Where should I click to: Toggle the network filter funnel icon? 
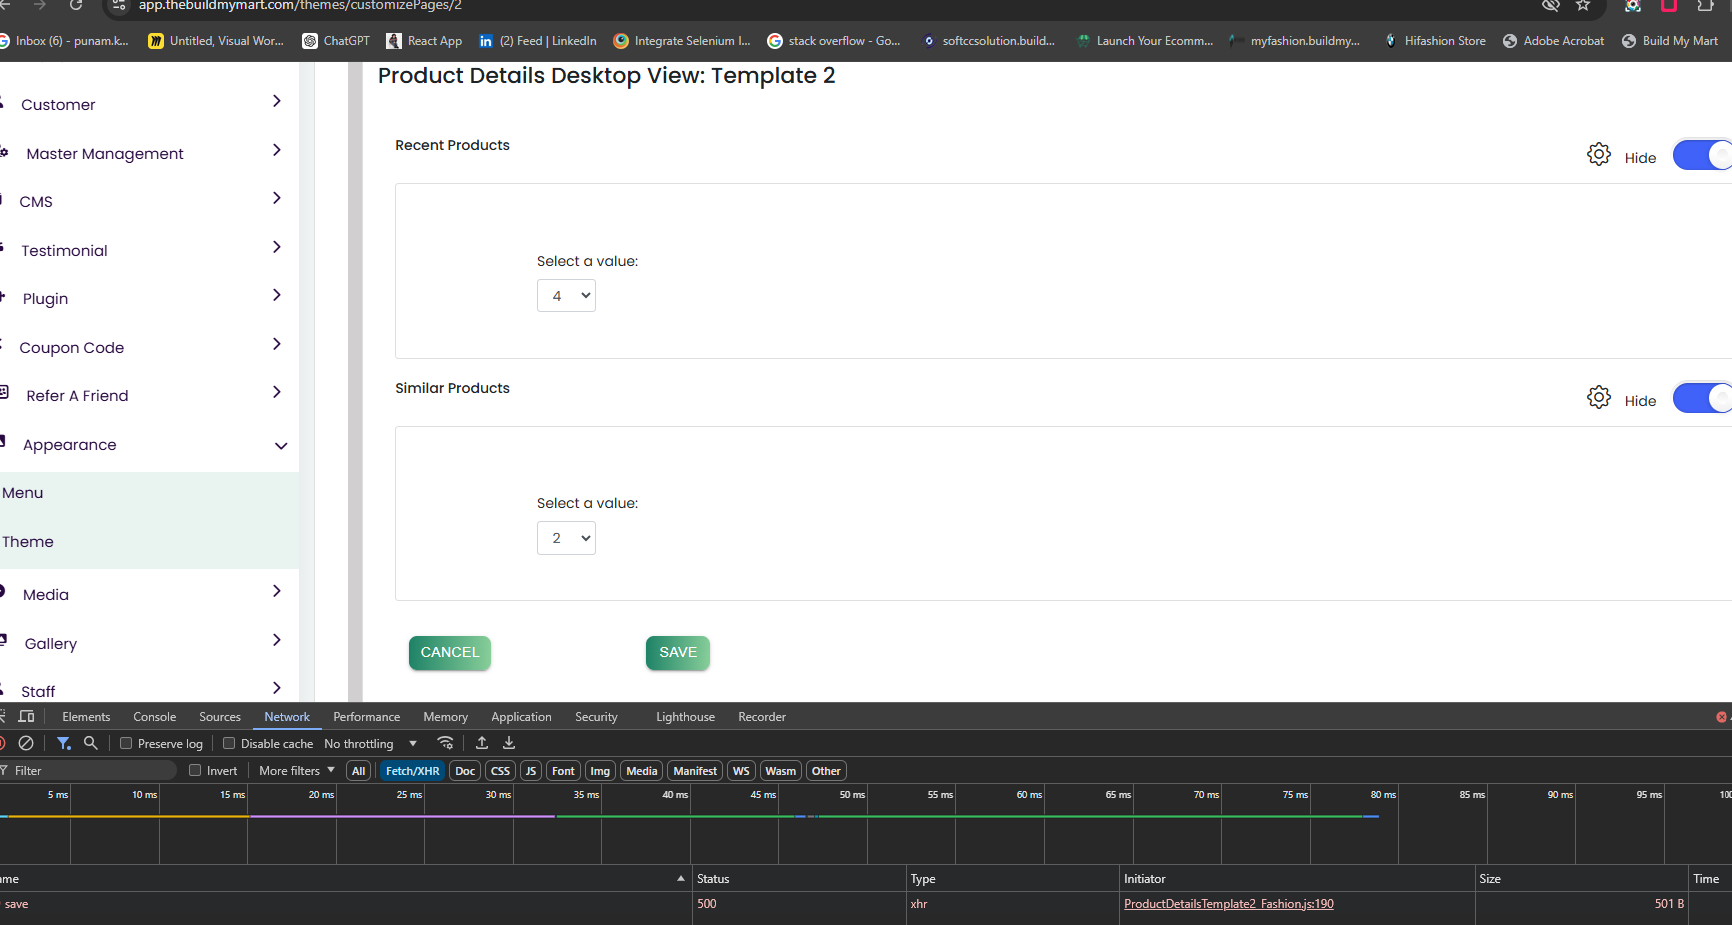pyautogui.click(x=64, y=743)
